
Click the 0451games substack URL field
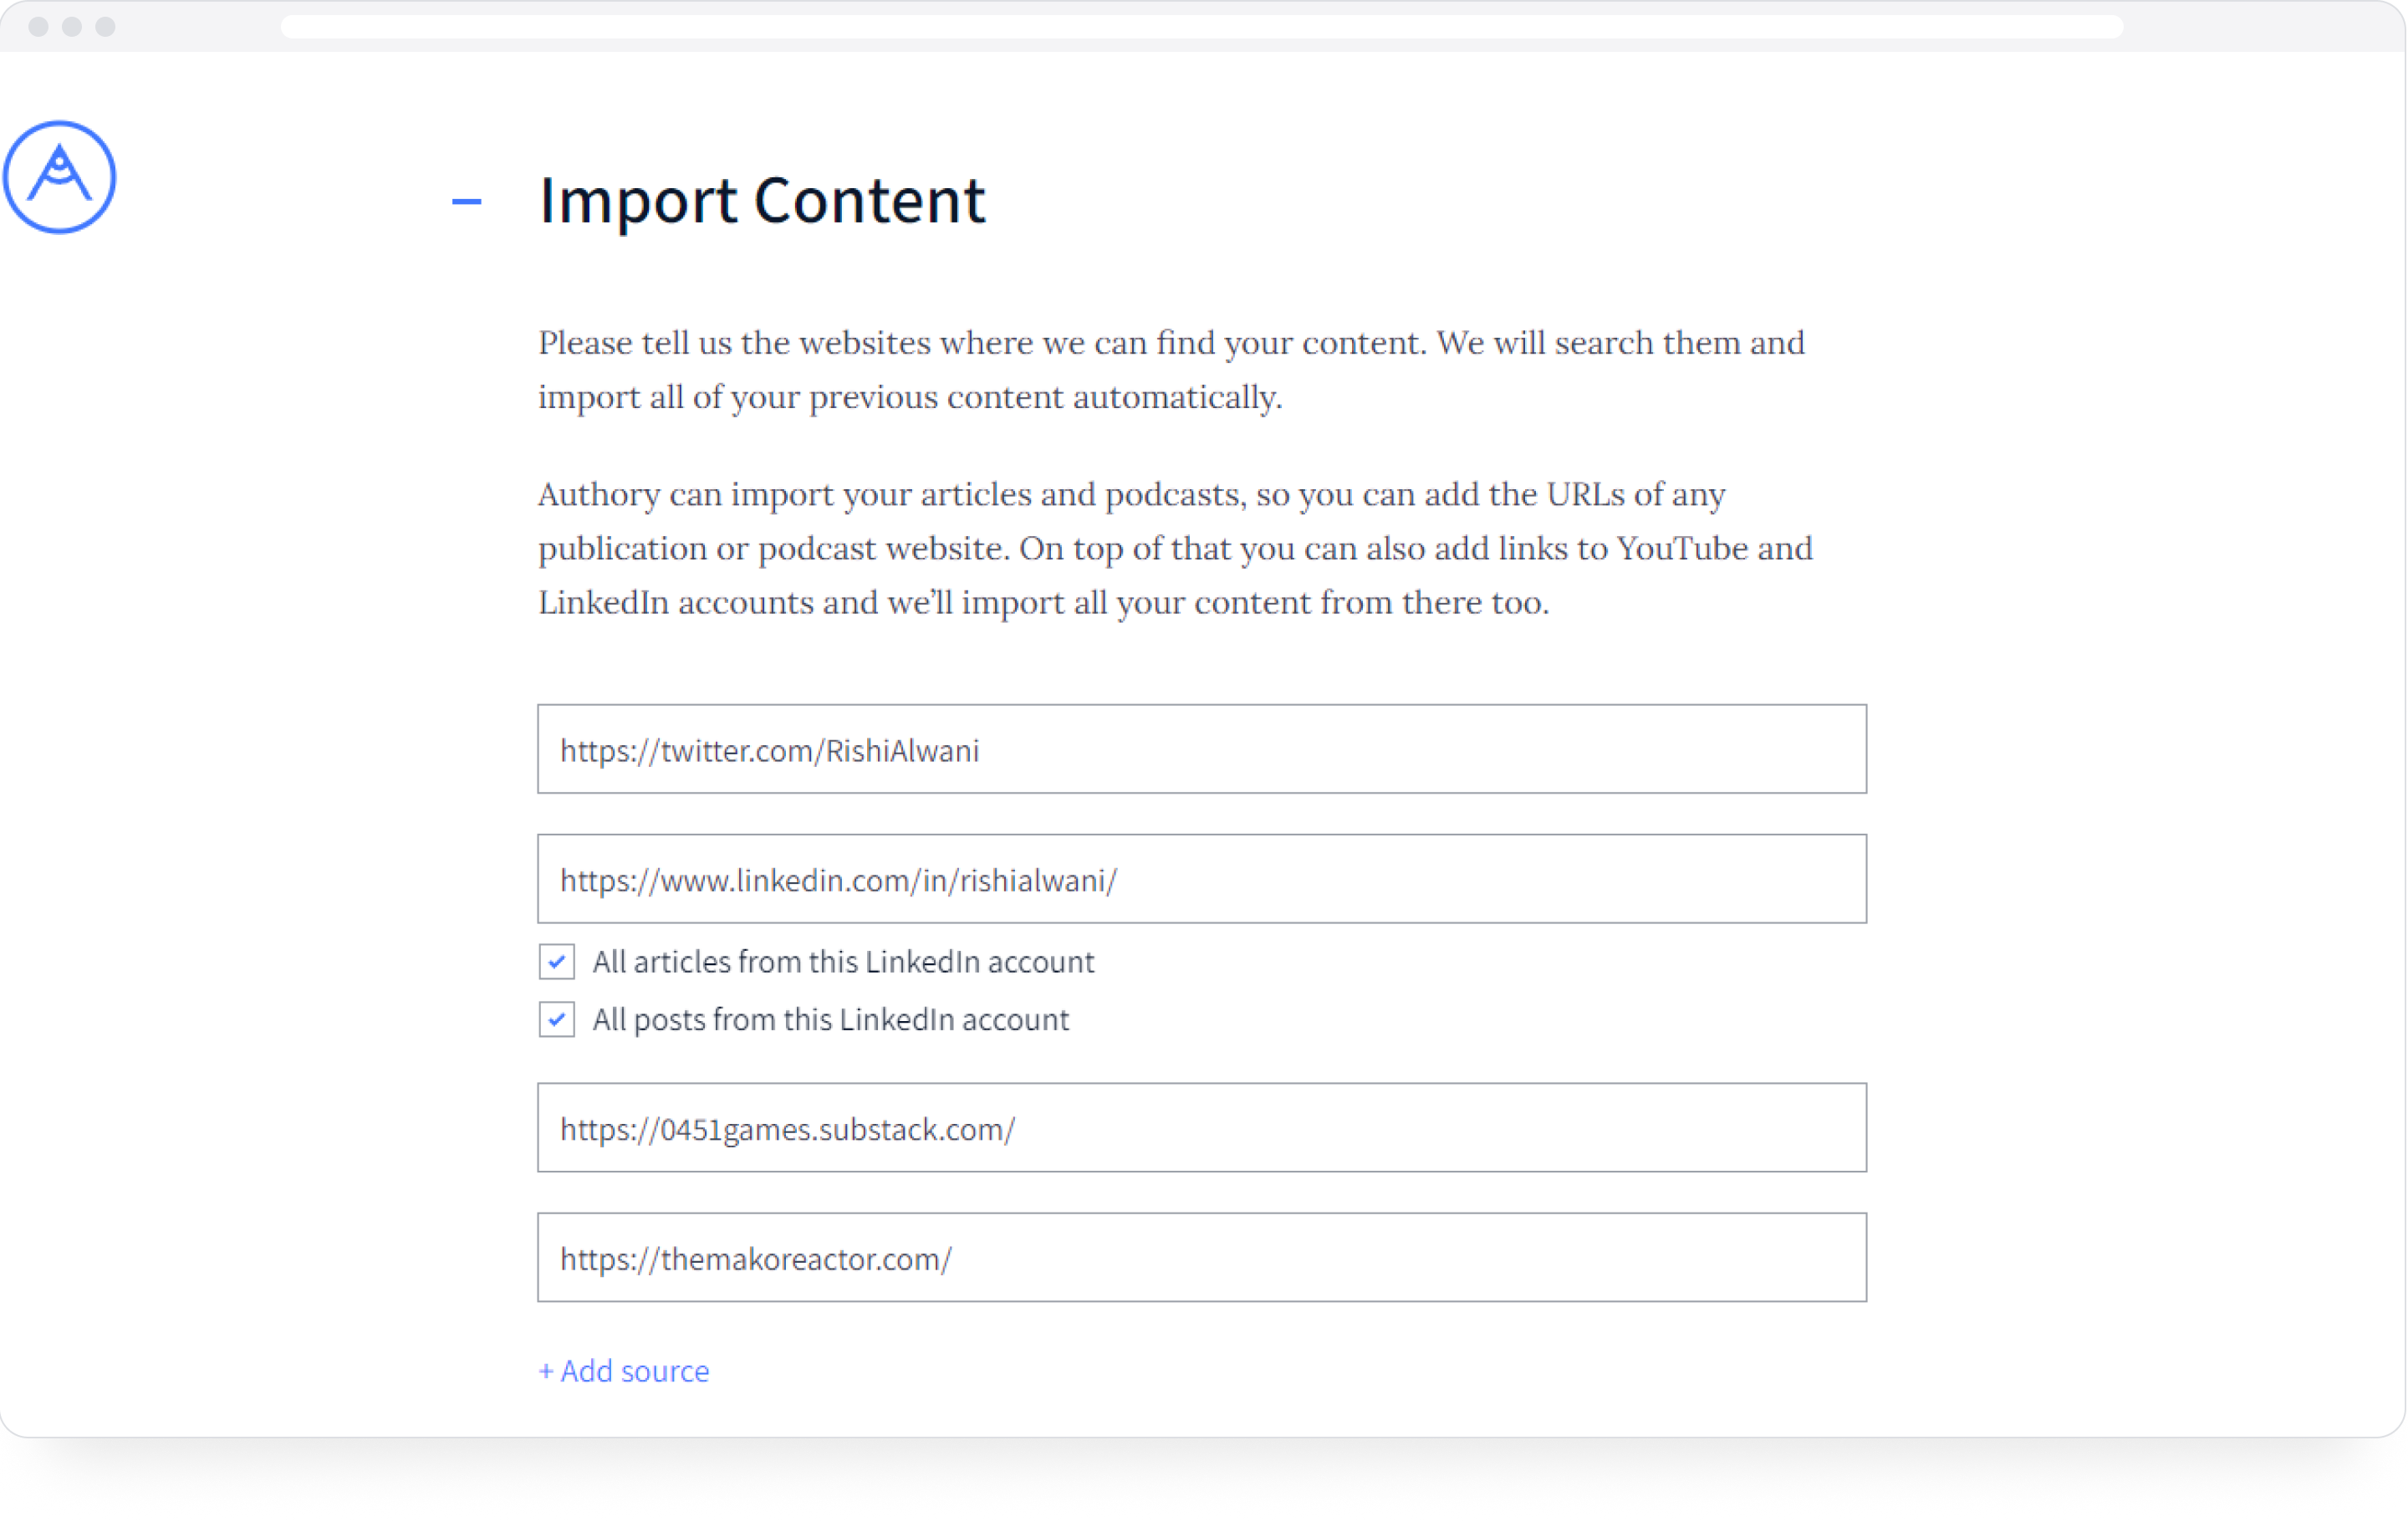[x=1200, y=1128]
